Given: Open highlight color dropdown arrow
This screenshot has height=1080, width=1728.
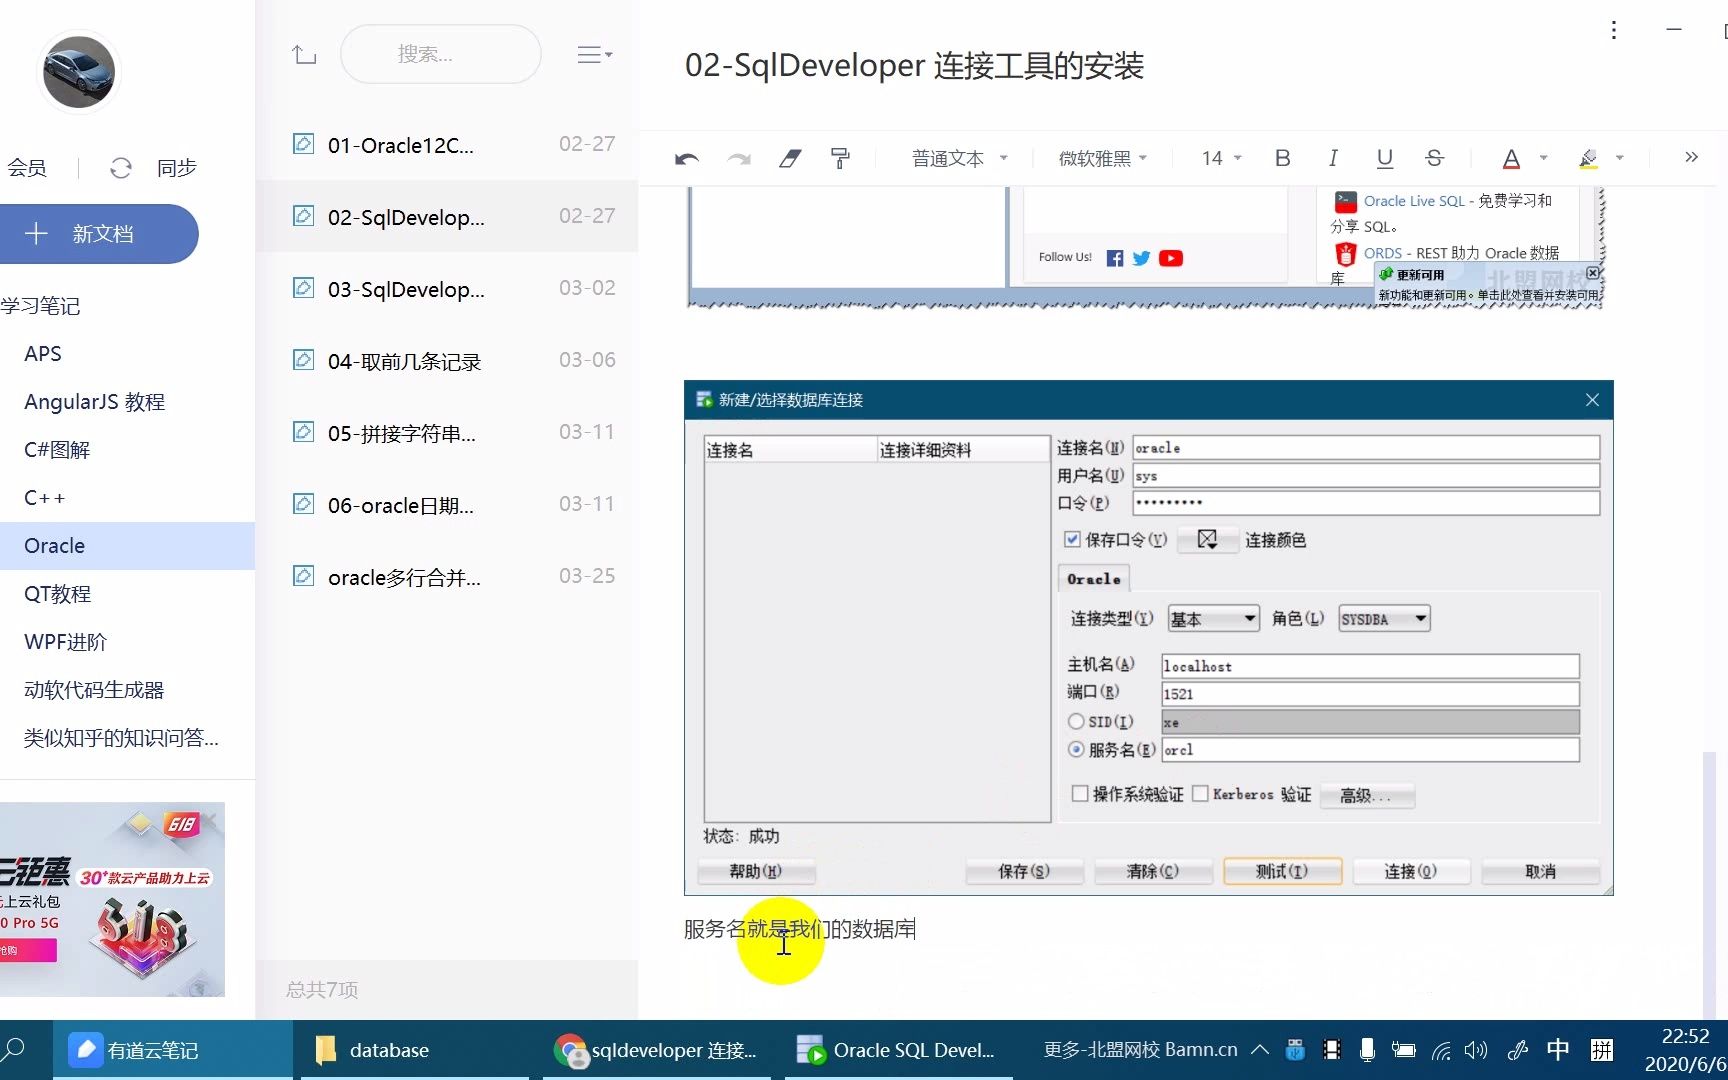Looking at the screenshot, I should click(1620, 158).
